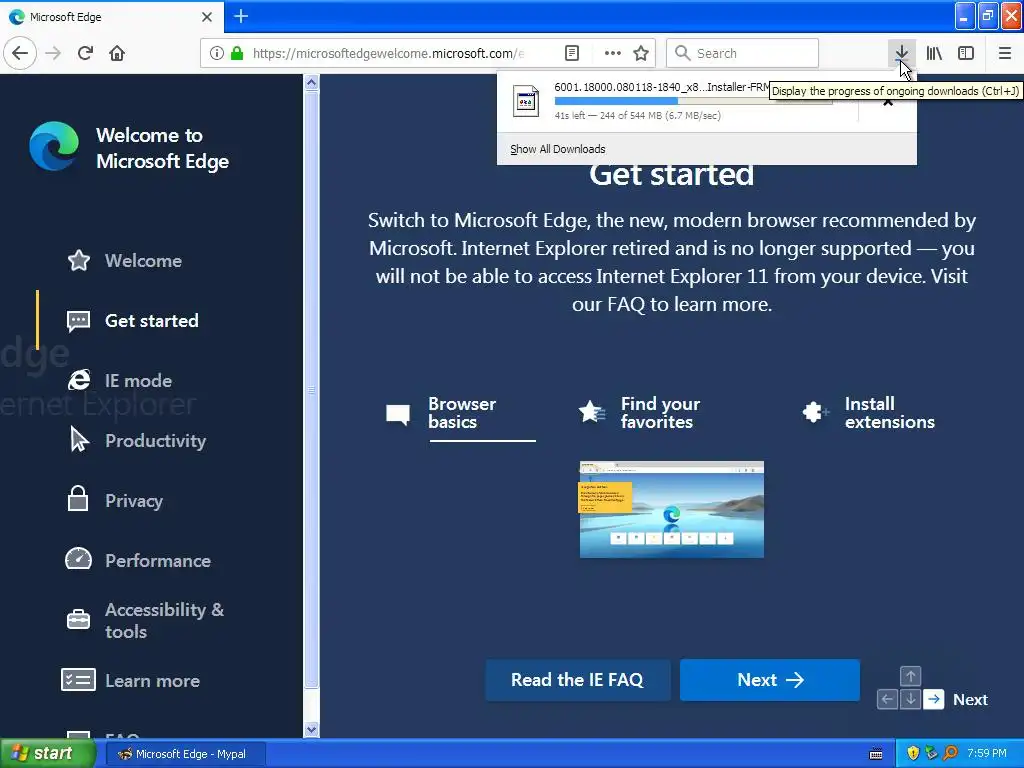The height and width of the screenshot is (768, 1024).
Task: Click the right arrow key hint icon
Action: [x=934, y=699]
